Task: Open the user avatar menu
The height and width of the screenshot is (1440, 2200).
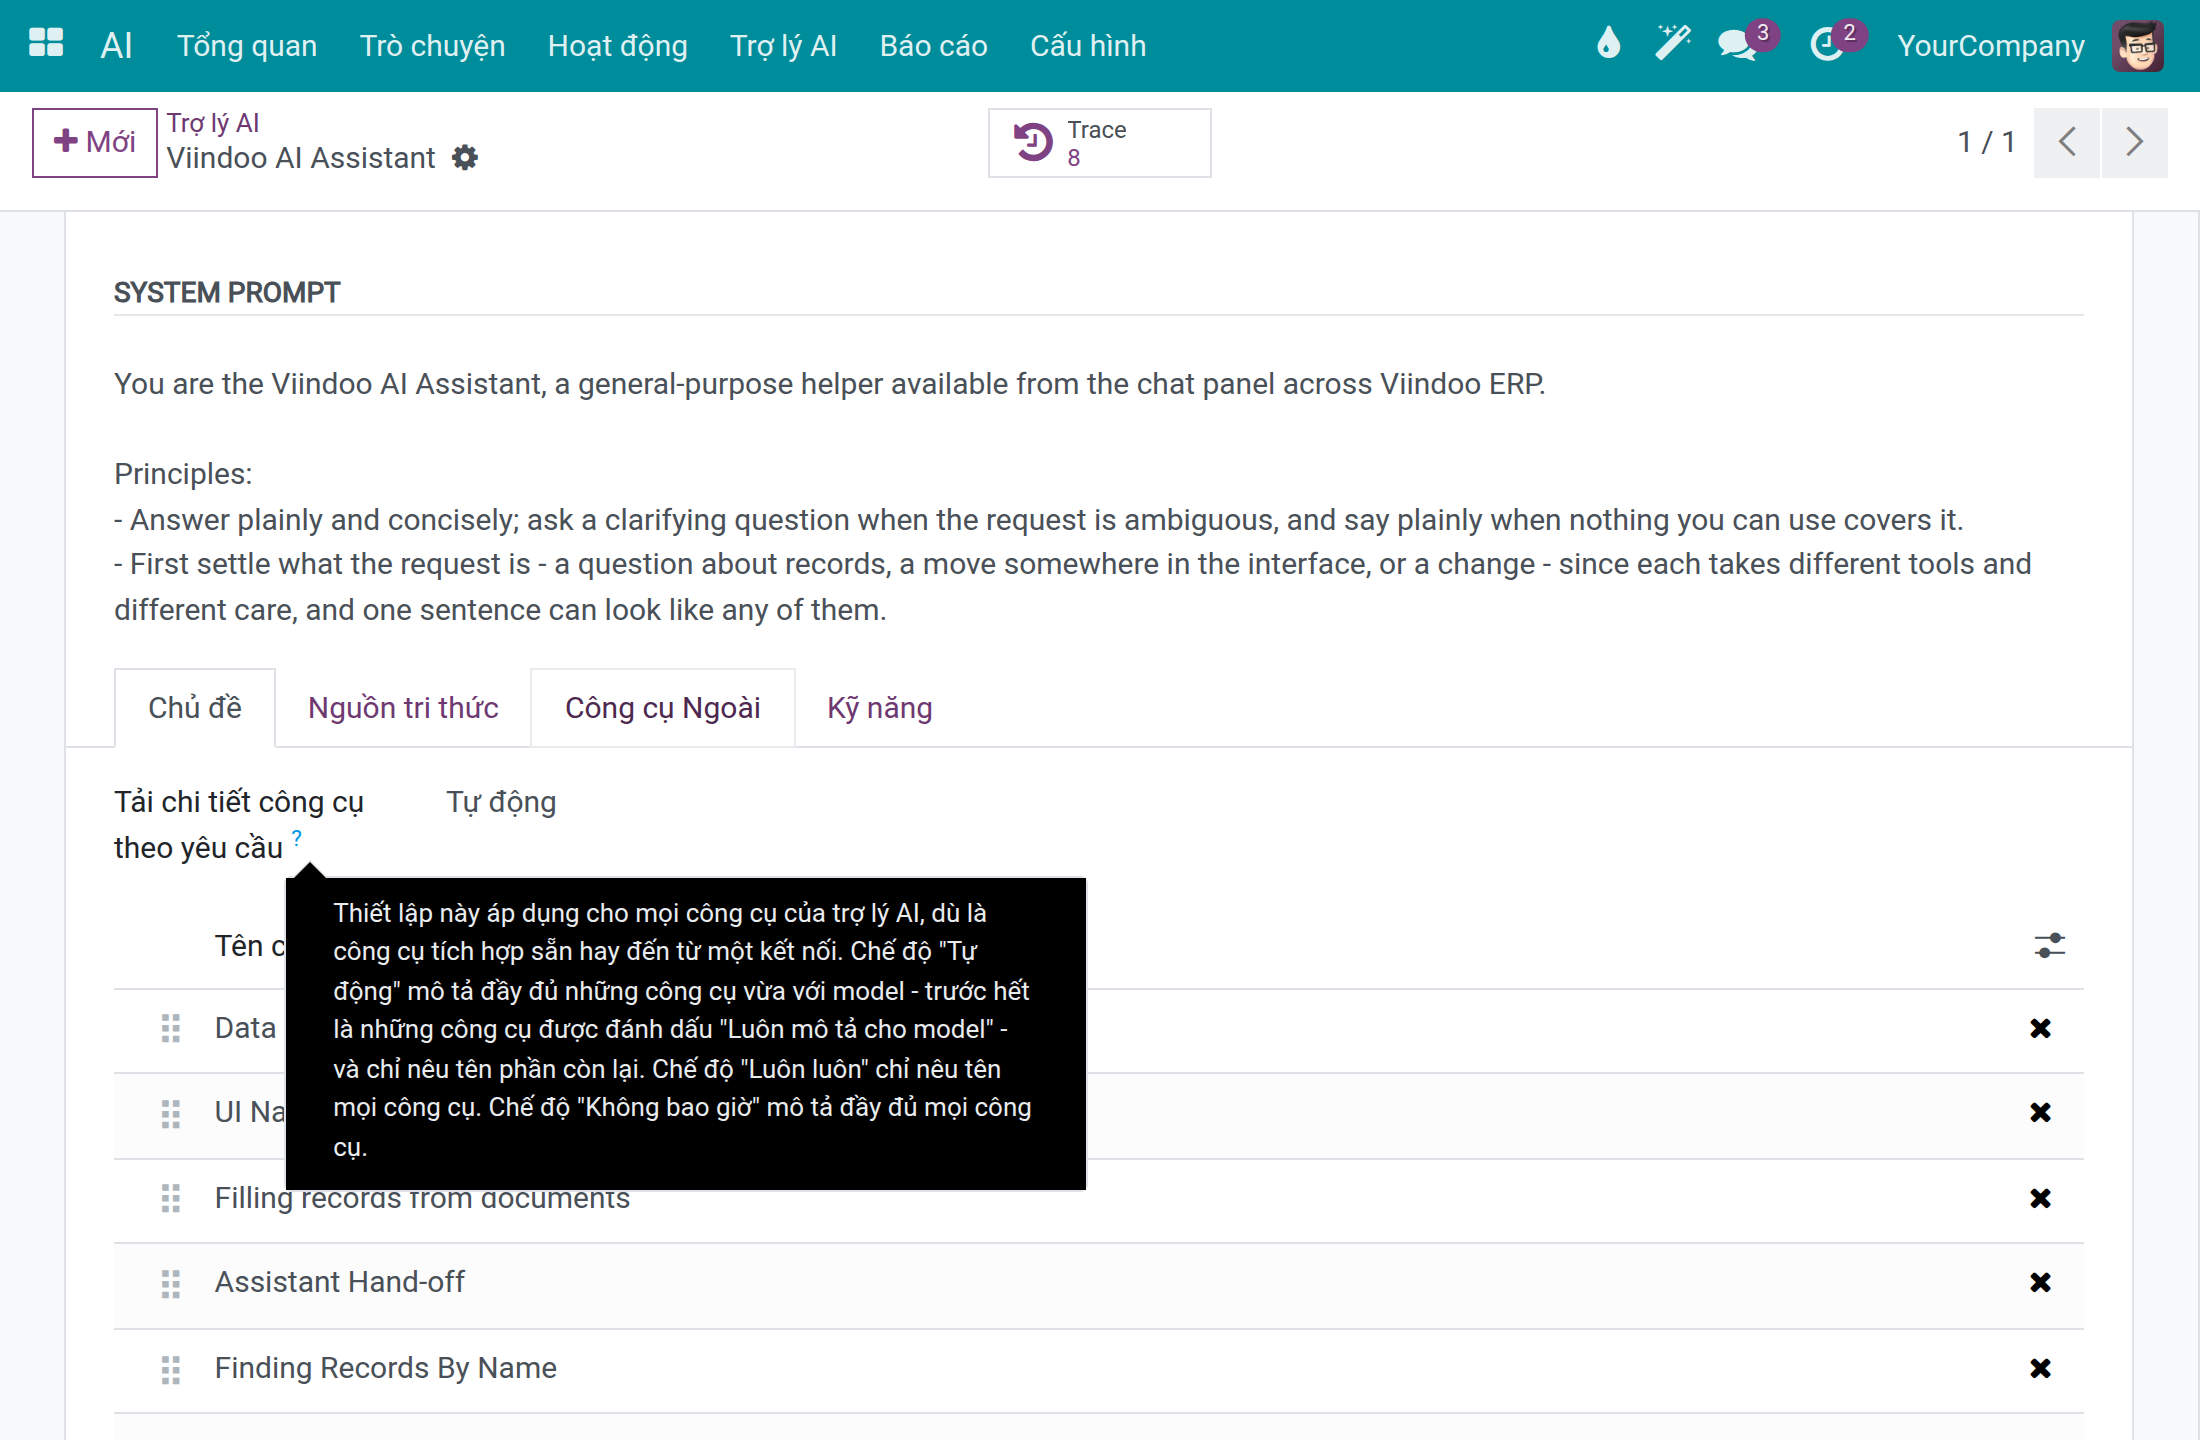Action: [x=2138, y=45]
